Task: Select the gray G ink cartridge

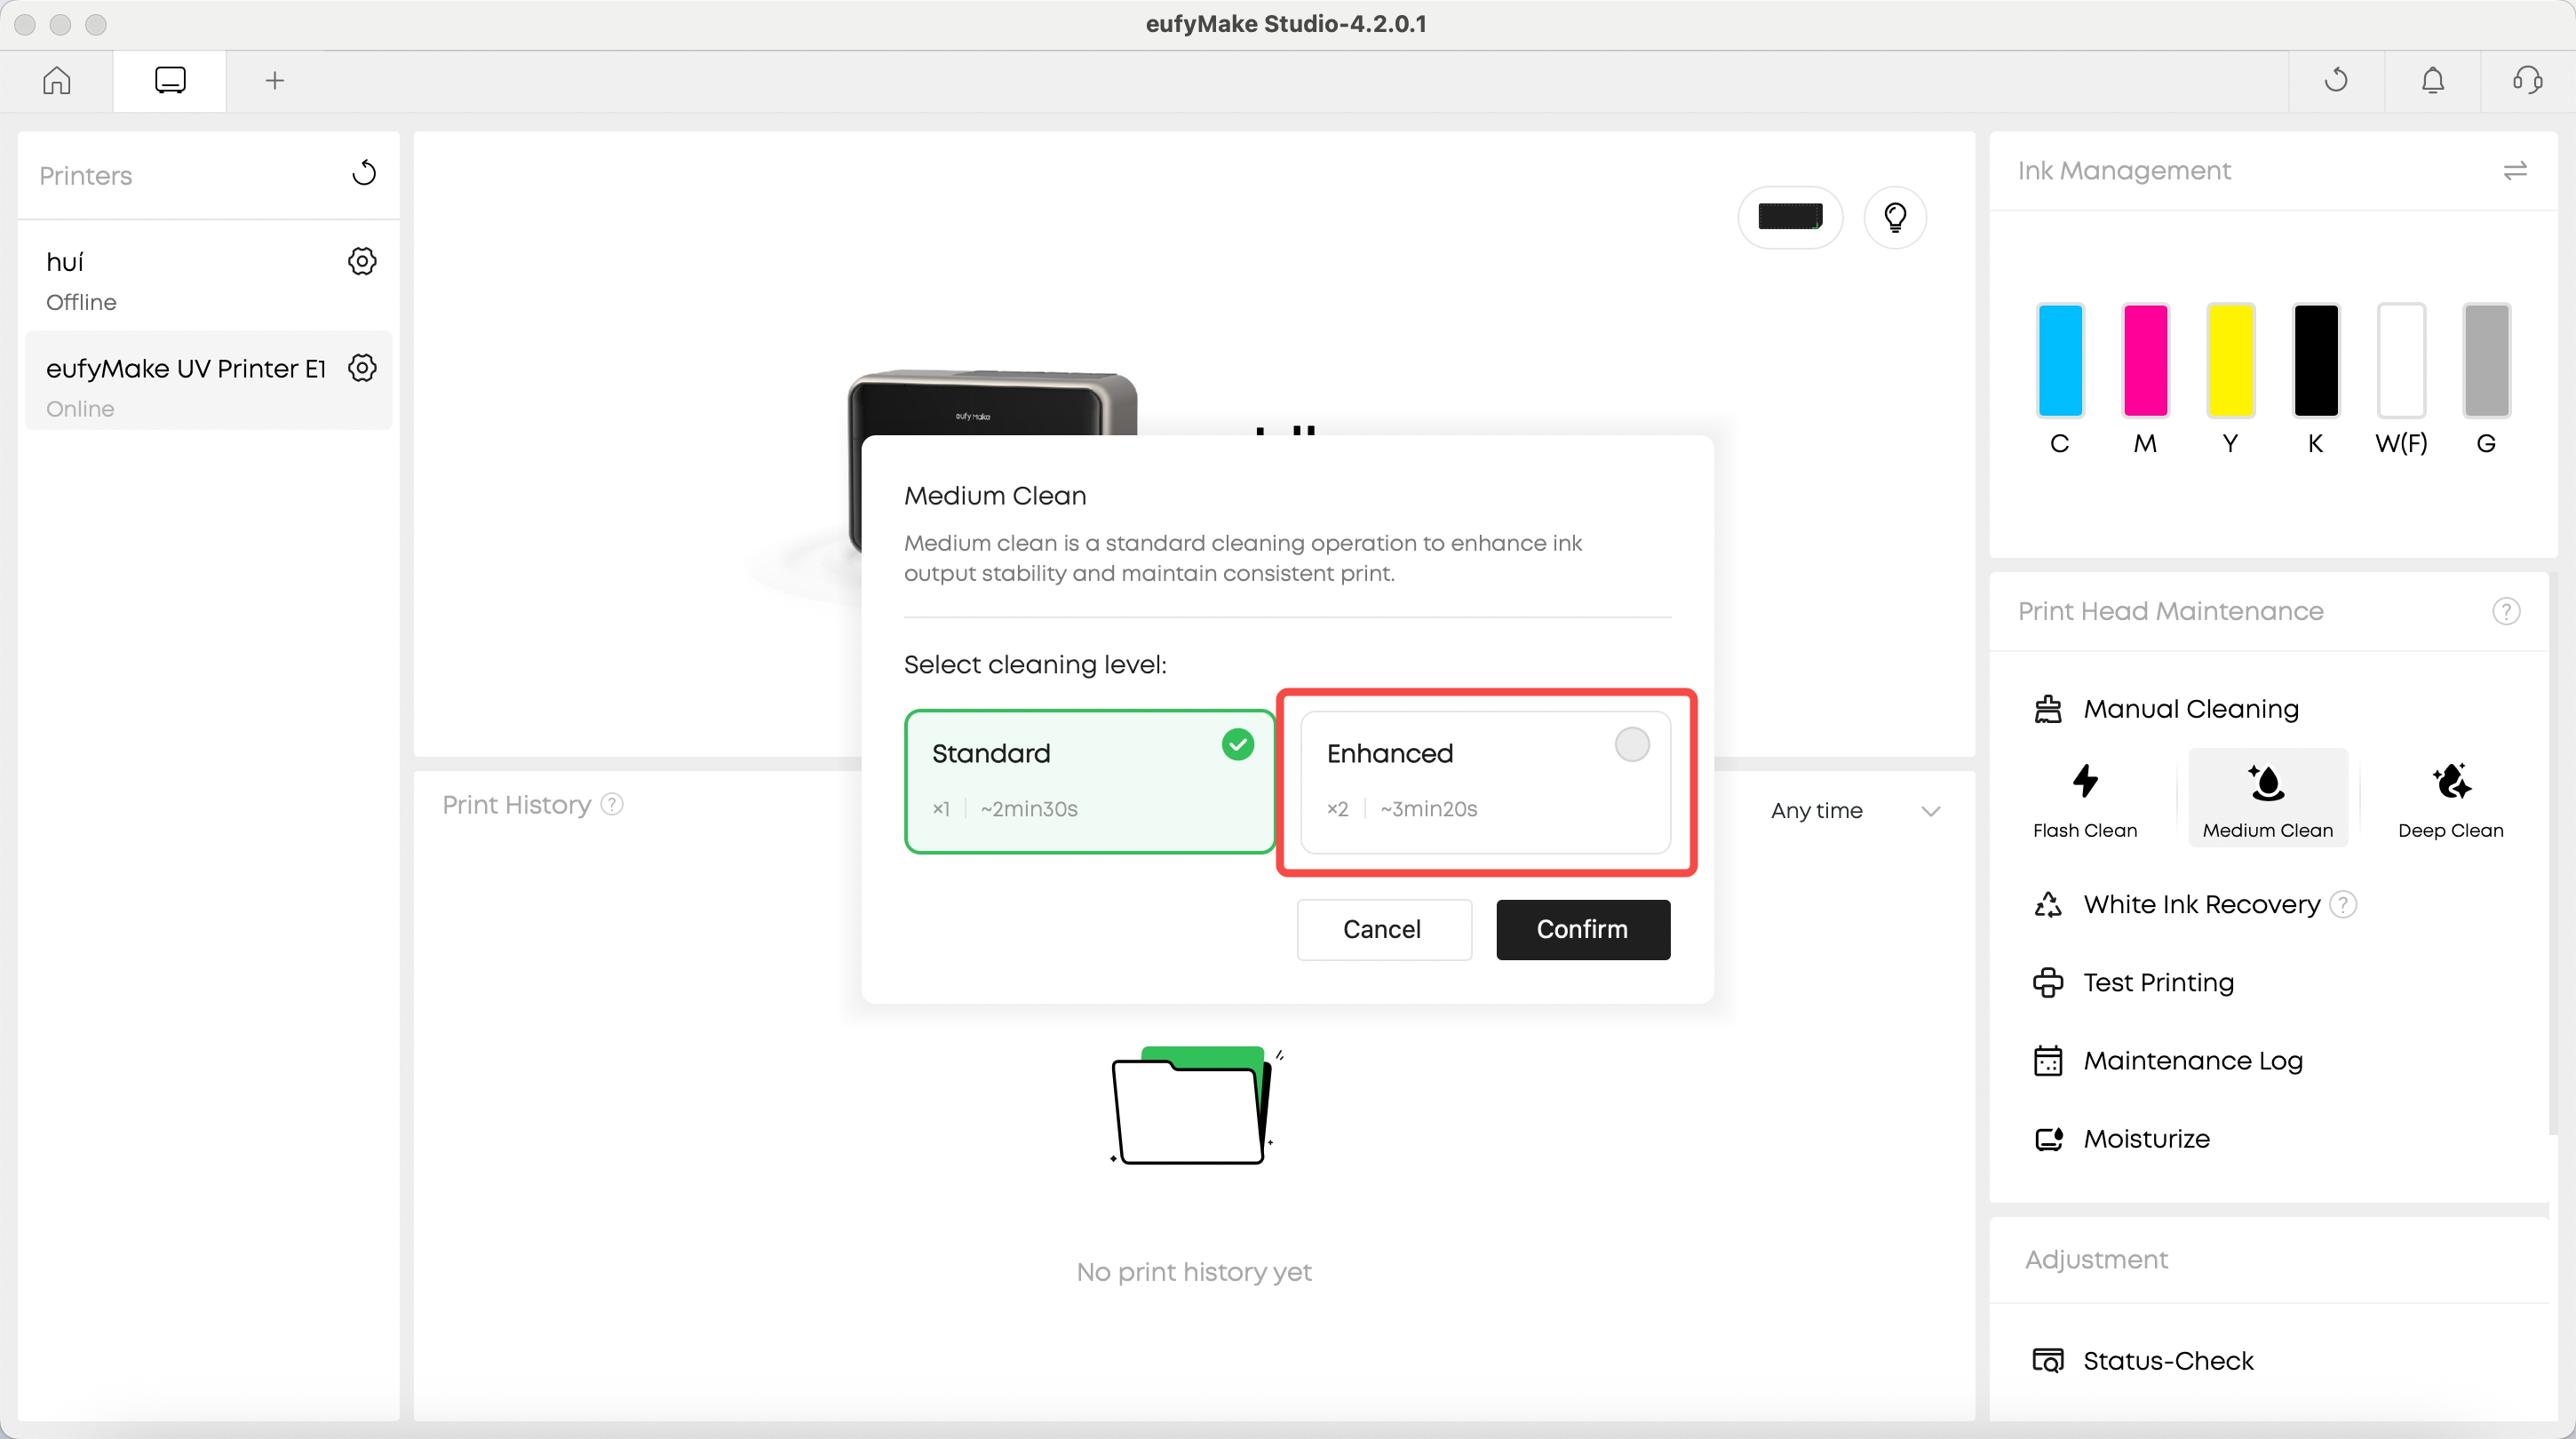Action: (x=2486, y=360)
